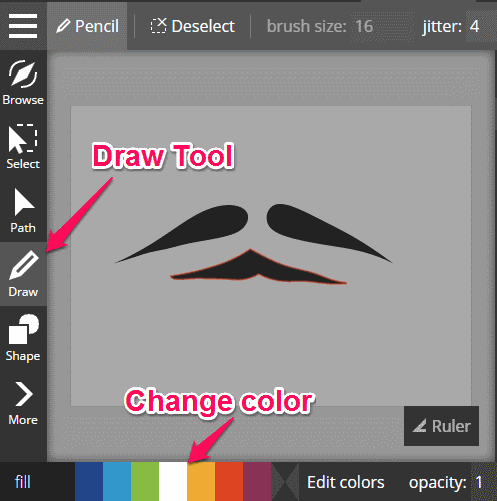Pick the maroon fill swatch

coord(257,481)
